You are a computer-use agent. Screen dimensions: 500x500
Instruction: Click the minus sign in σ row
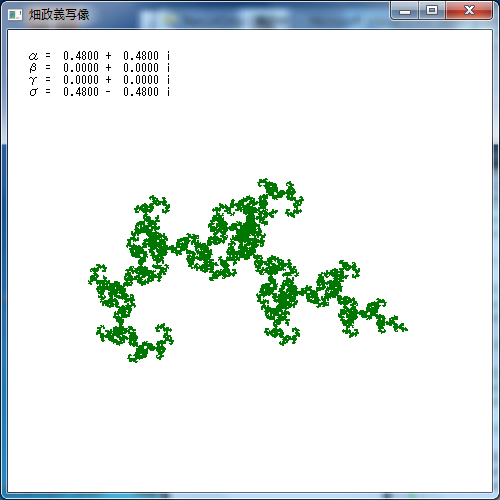(108, 92)
